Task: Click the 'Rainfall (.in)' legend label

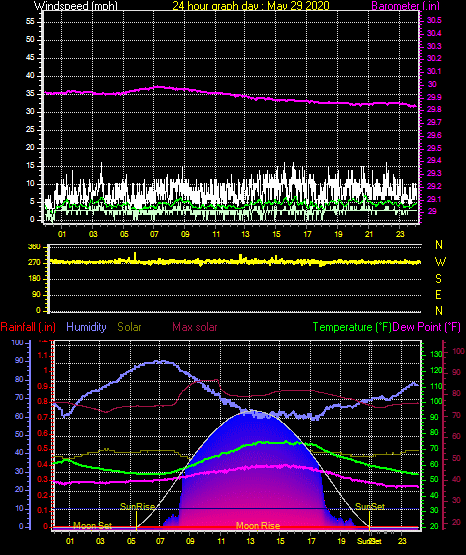Action: (x=28, y=327)
